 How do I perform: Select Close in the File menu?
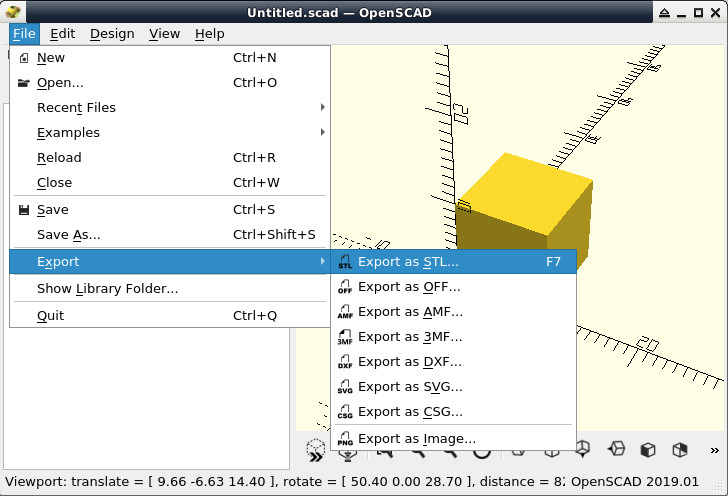coord(169,183)
